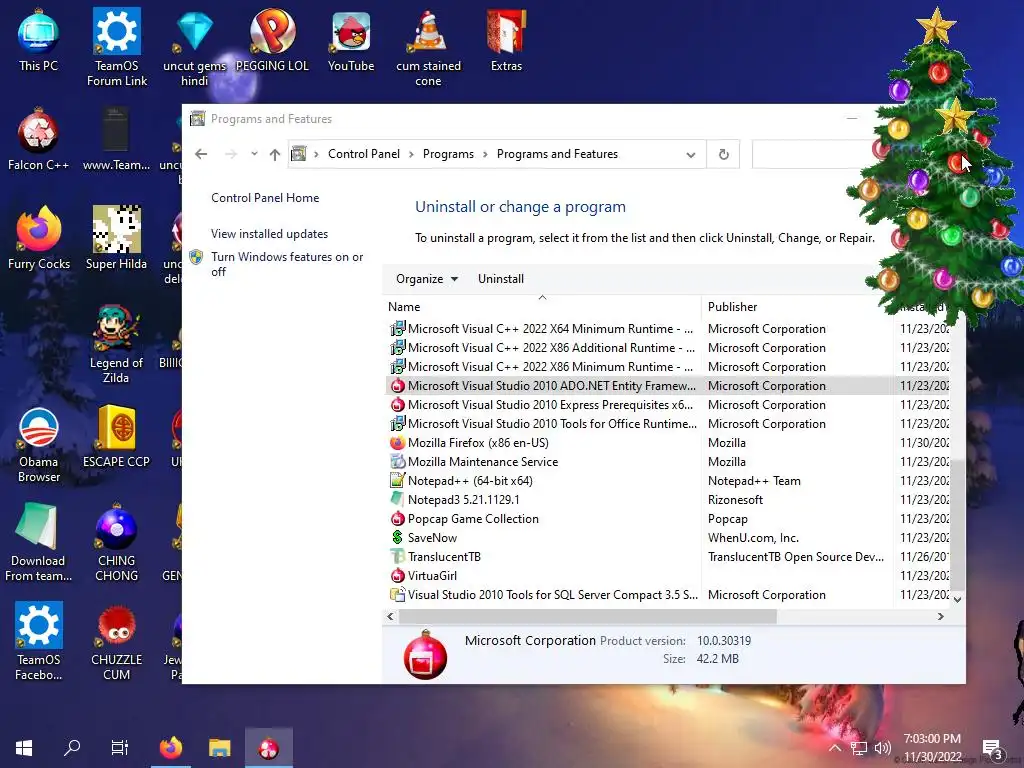Select the VirtuaGirl program entry
This screenshot has height=768, width=1024.
(668, 575)
